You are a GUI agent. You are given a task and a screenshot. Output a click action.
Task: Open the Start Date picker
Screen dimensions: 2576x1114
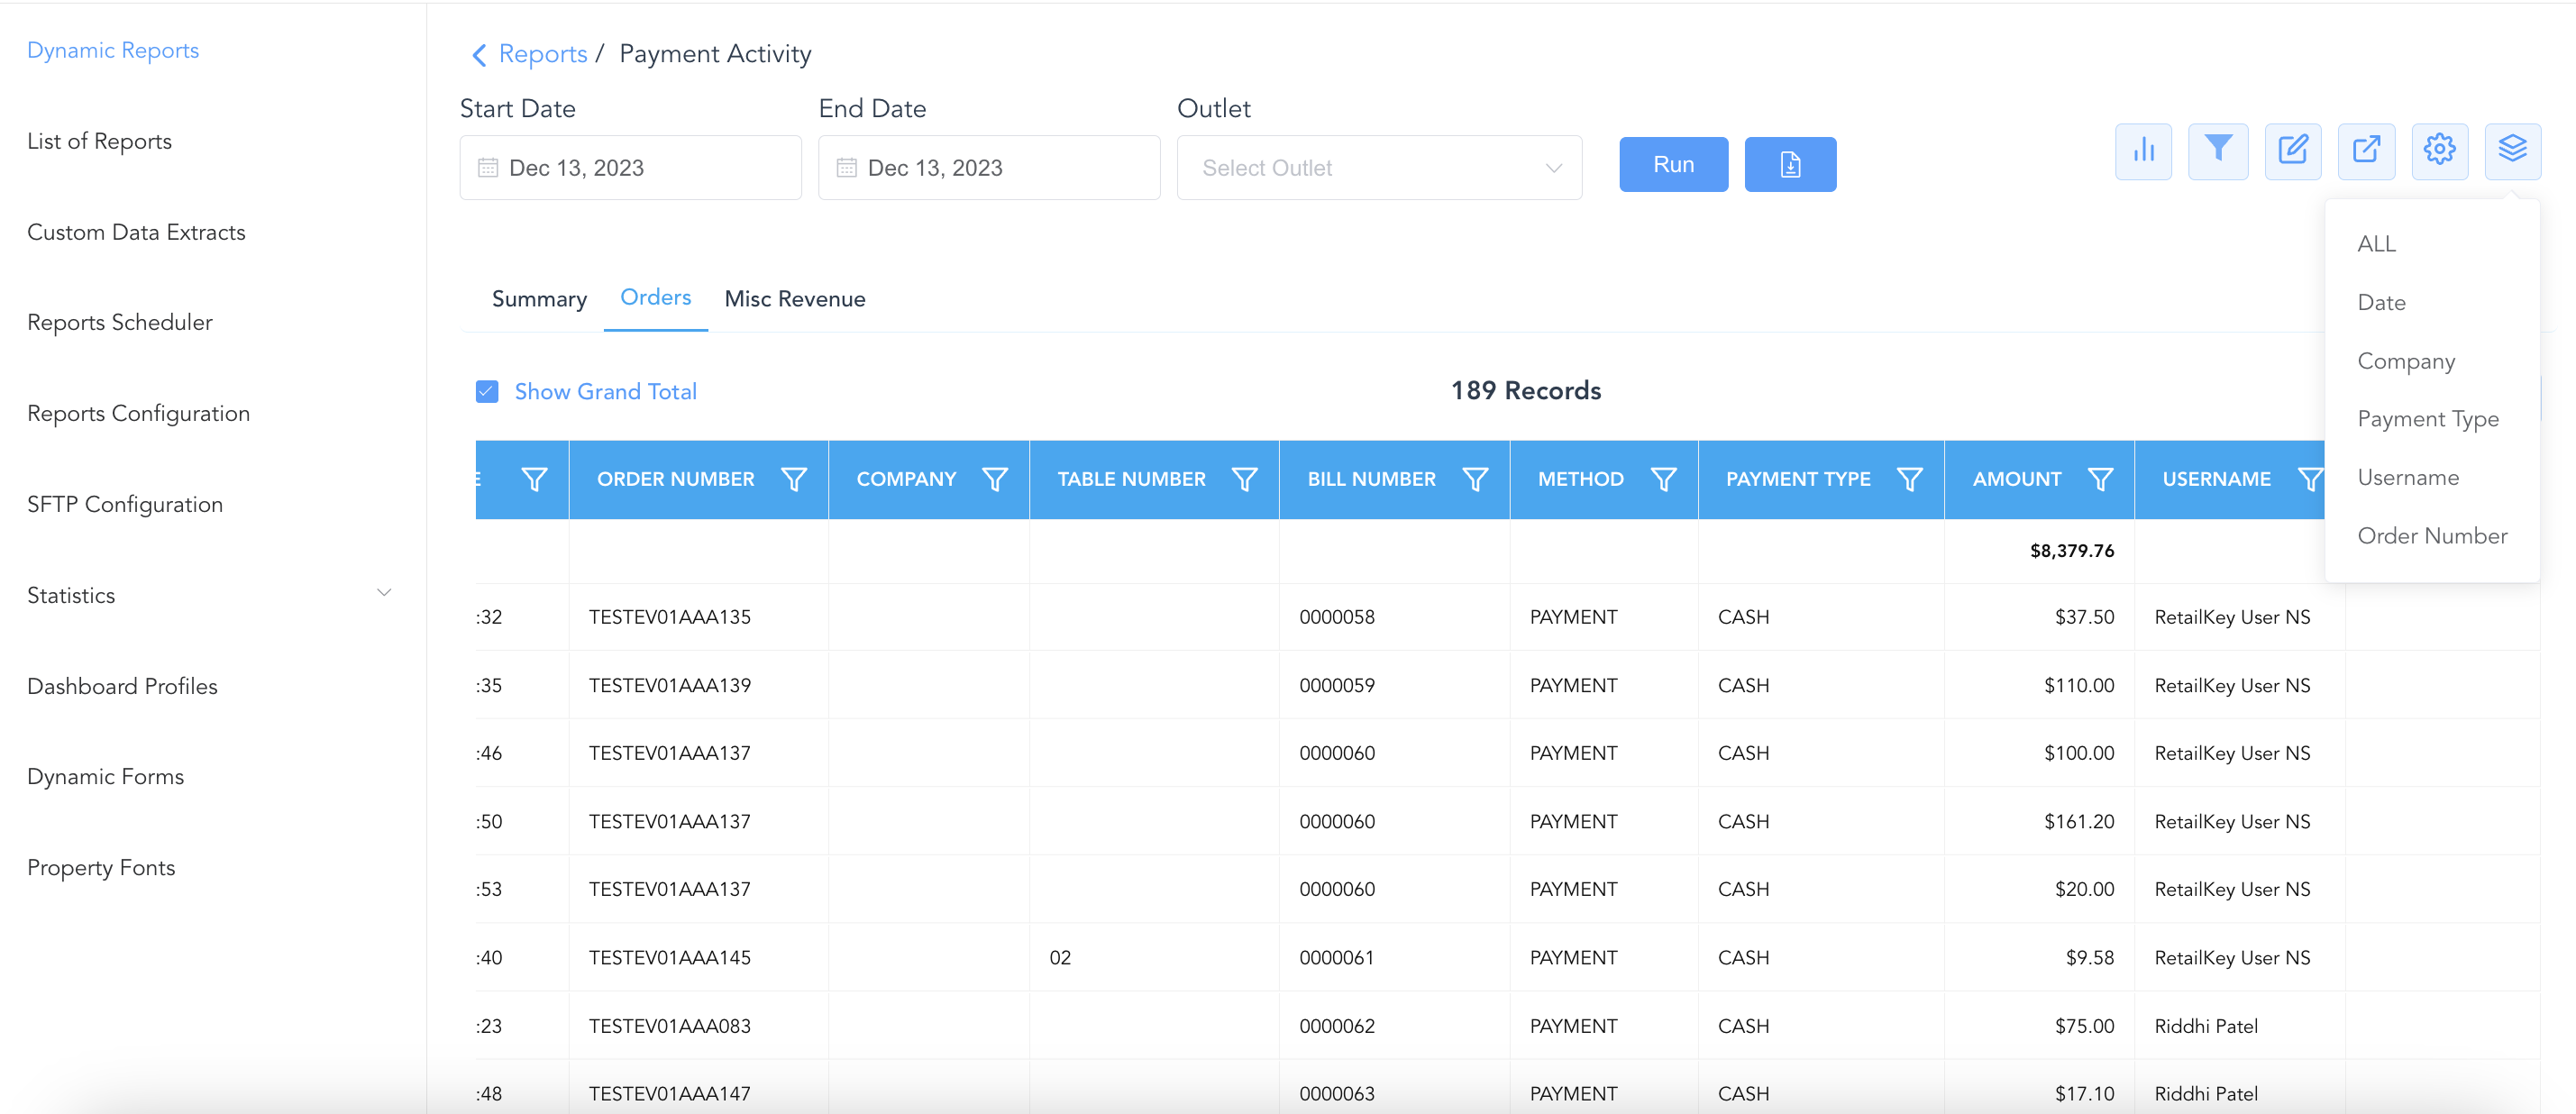click(x=630, y=168)
